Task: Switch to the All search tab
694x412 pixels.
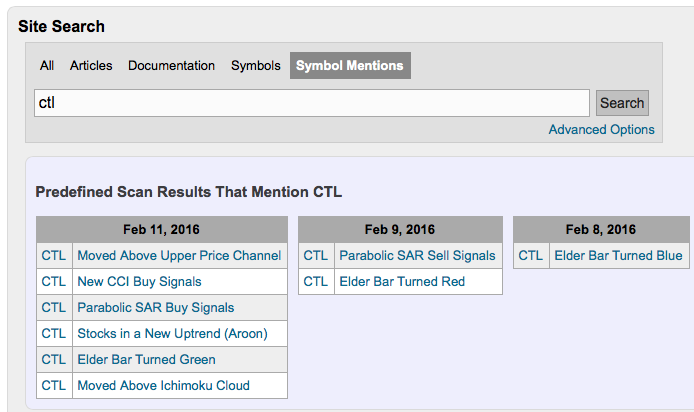Action: coord(47,66)
